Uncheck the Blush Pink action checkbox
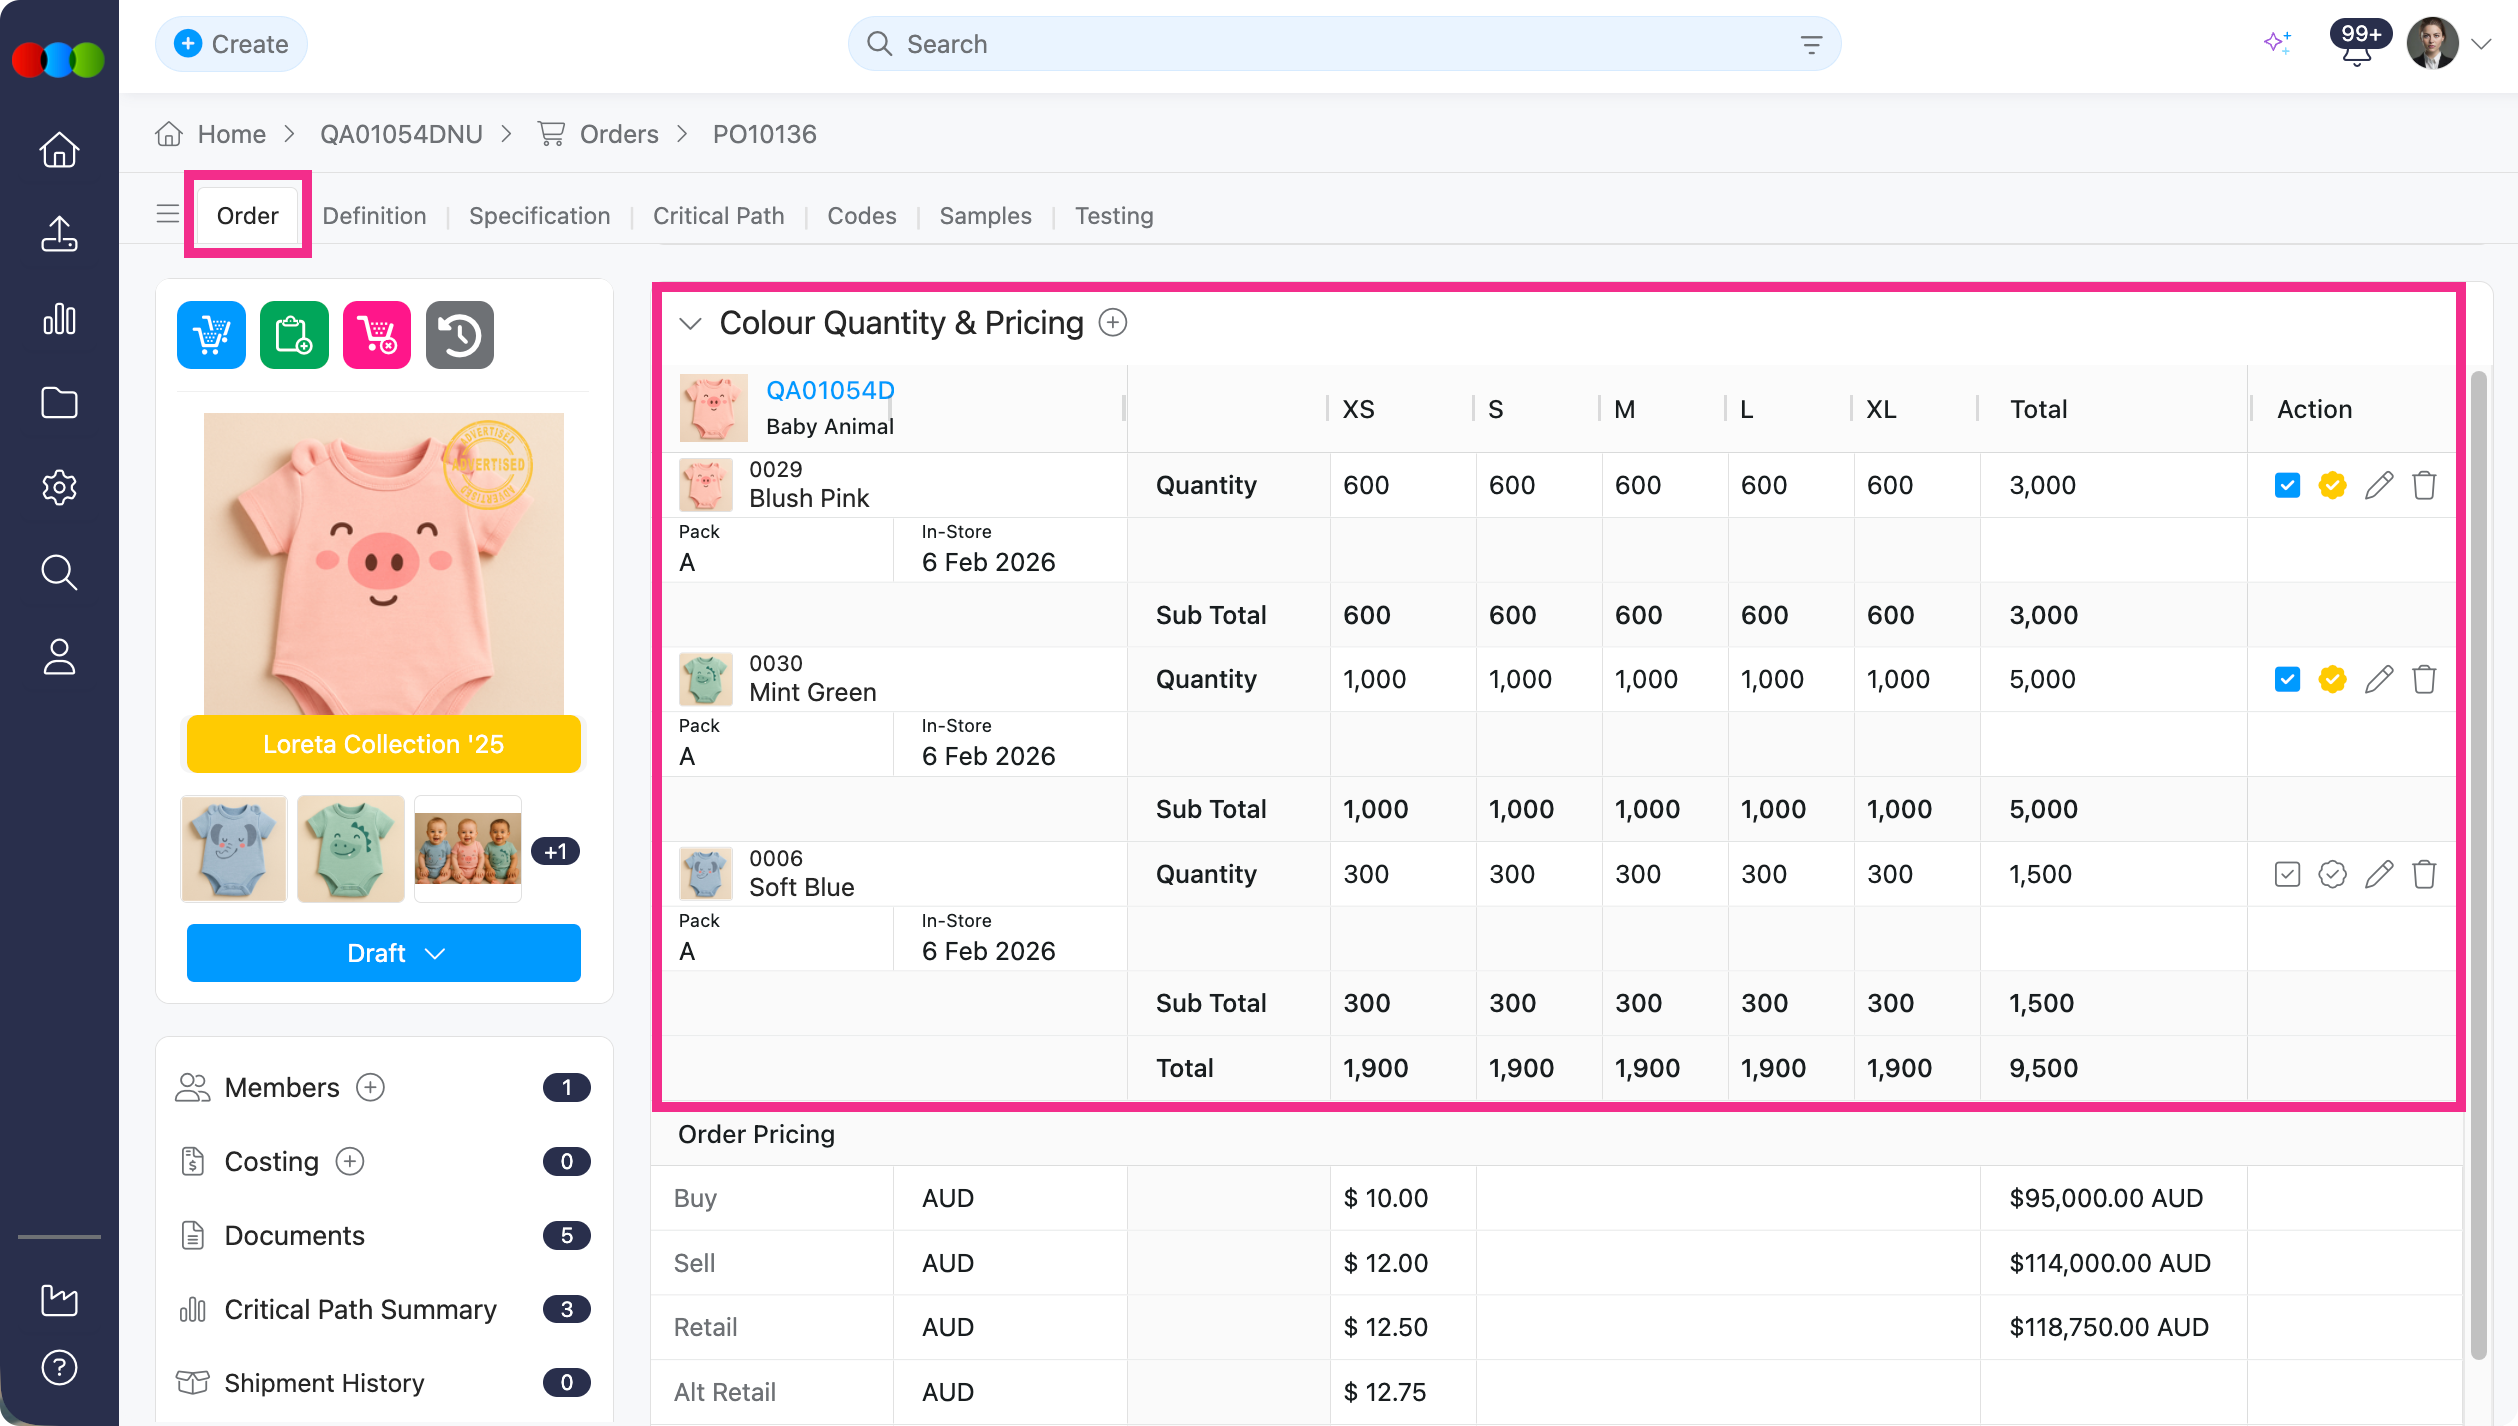This screenshot has height=1426, width=2518. pyautogui.click(x=2287, y=484)
